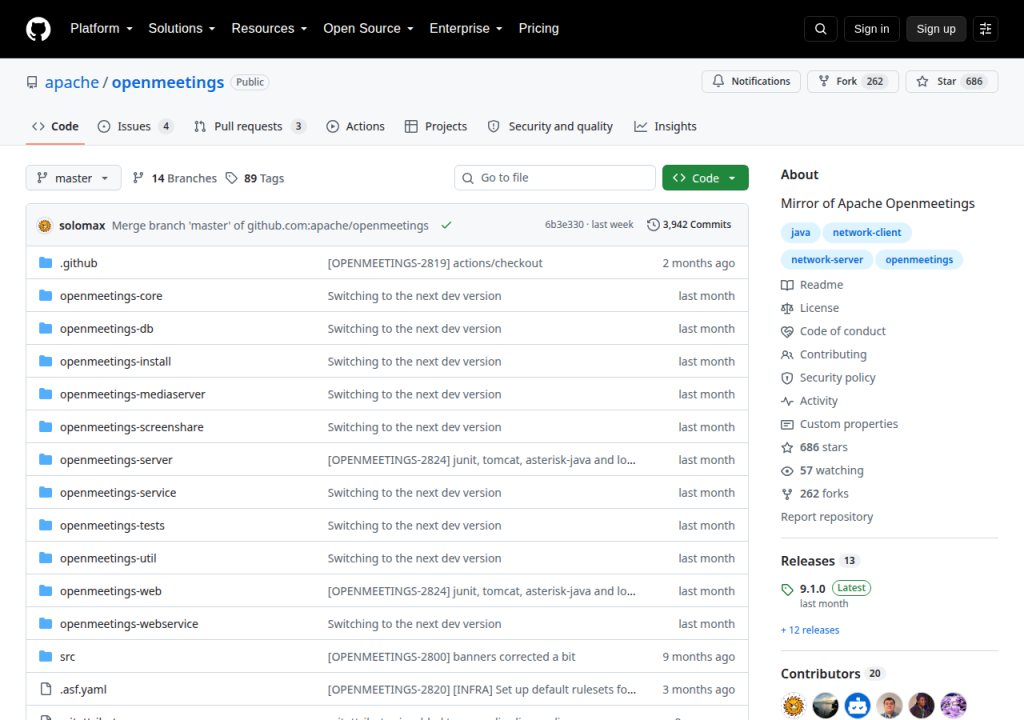The image size is (1024, 720).
Task: Go to the GitHub homepage logo
Action: [38, 29]
